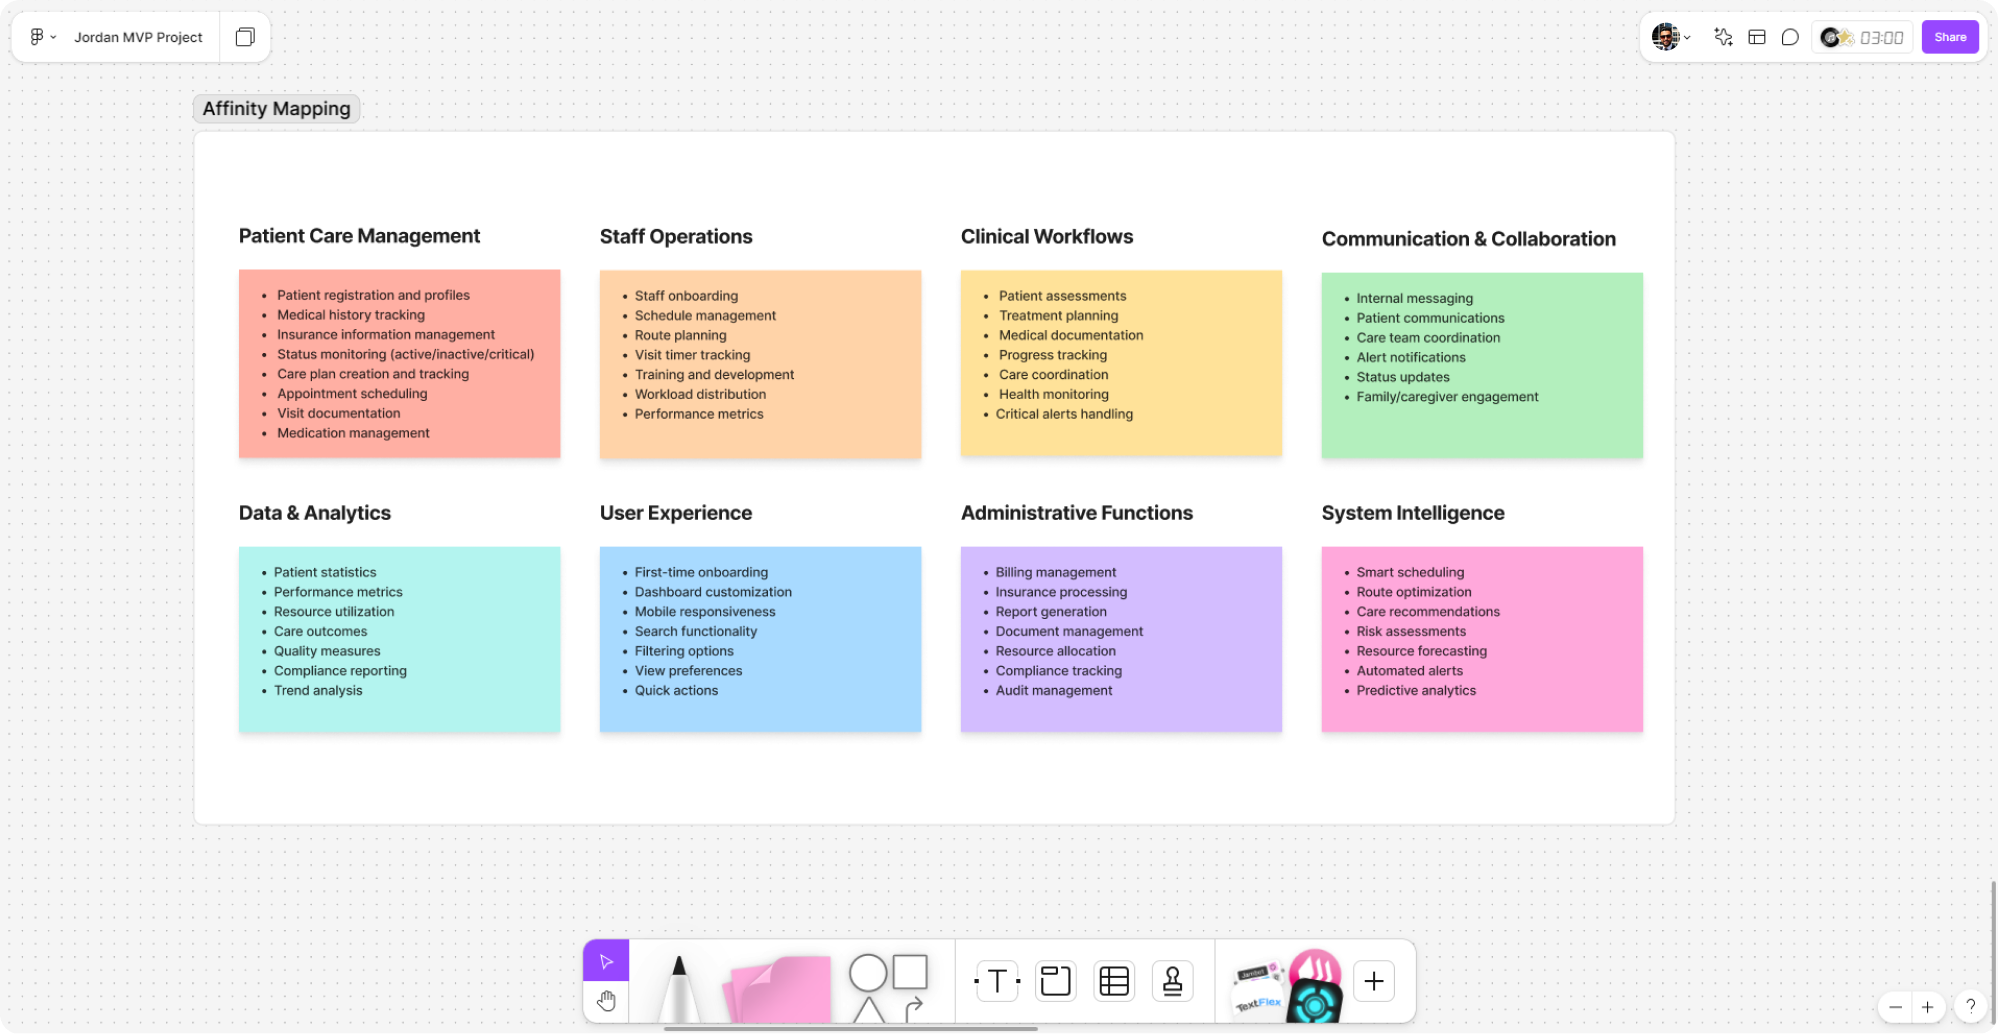Image resolution: width=1998 pixels, height=1034 pixels.
Task: Select the Ellipse shape tool
Action: pyautogui.click(x=868, y=972)
